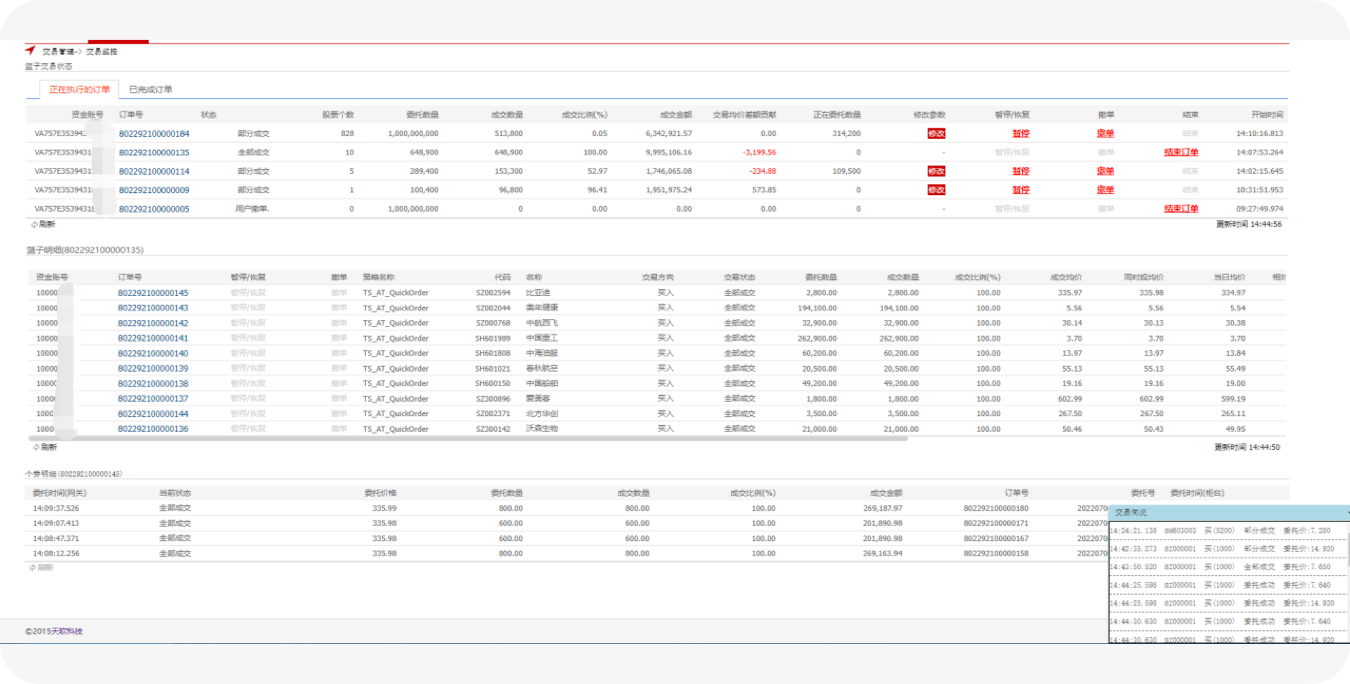Open the 已完成订单 tab

tap(150, 89)
